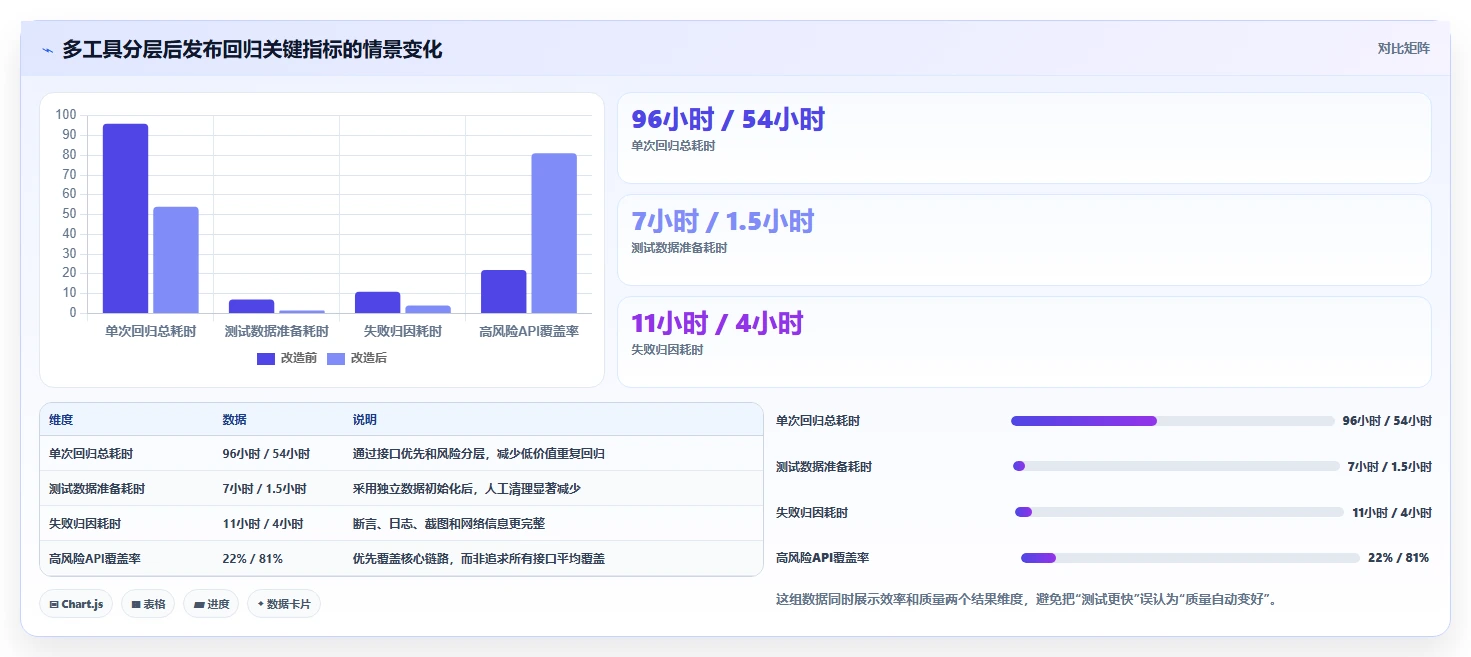1471x657 pixels.
Task: Click the progress value 7小时 / 1.5小时
Action: (1390, 467)
